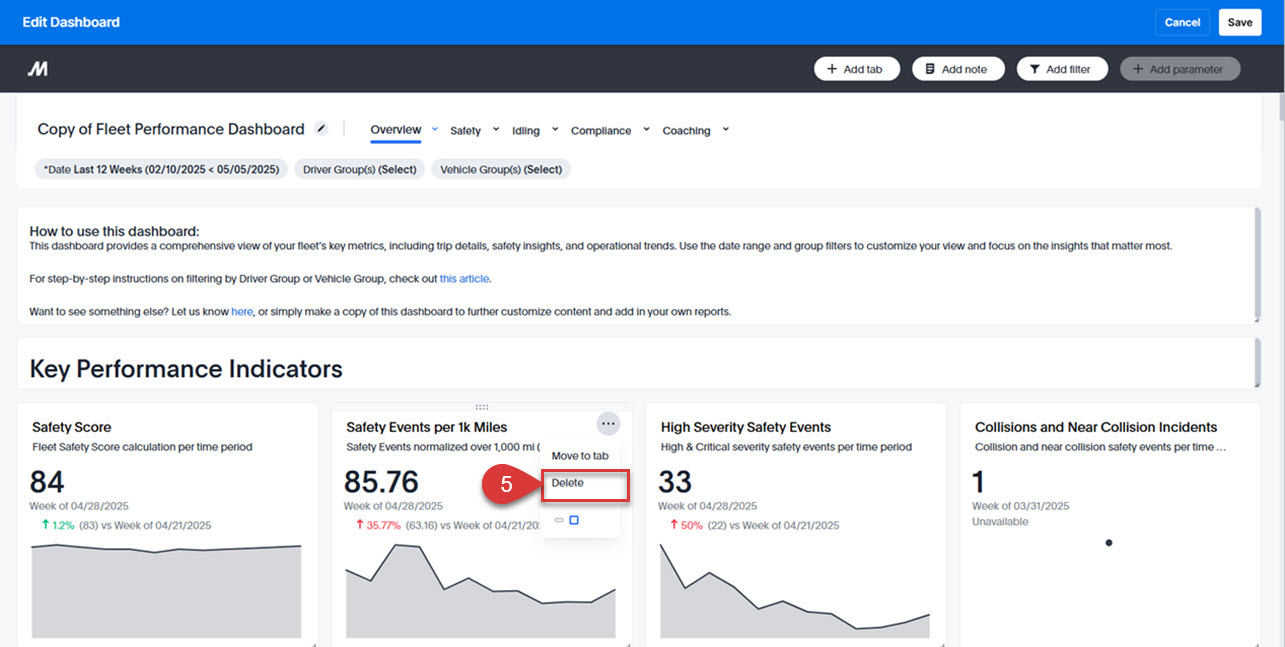Open the 'this article' link
Image resolution: width=1285 pixels, height=647 pixels.
(x=465, y=279)
